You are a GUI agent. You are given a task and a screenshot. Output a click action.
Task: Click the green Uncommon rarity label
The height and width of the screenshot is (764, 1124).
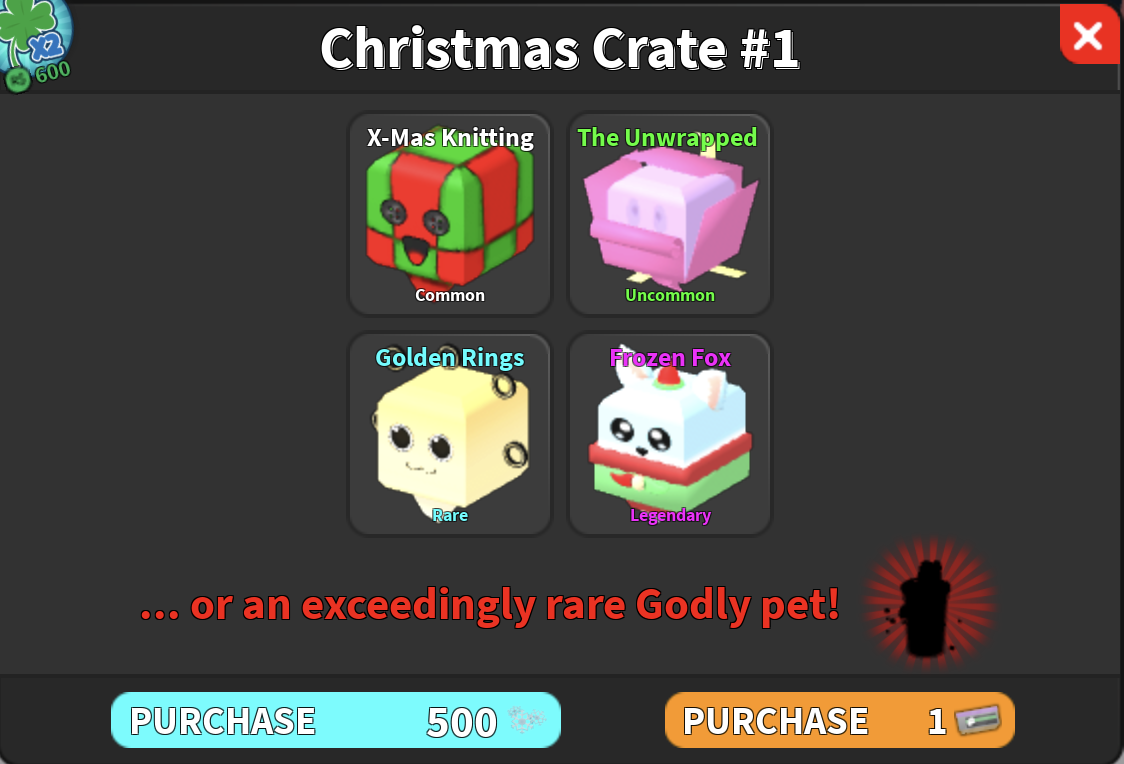670,295
